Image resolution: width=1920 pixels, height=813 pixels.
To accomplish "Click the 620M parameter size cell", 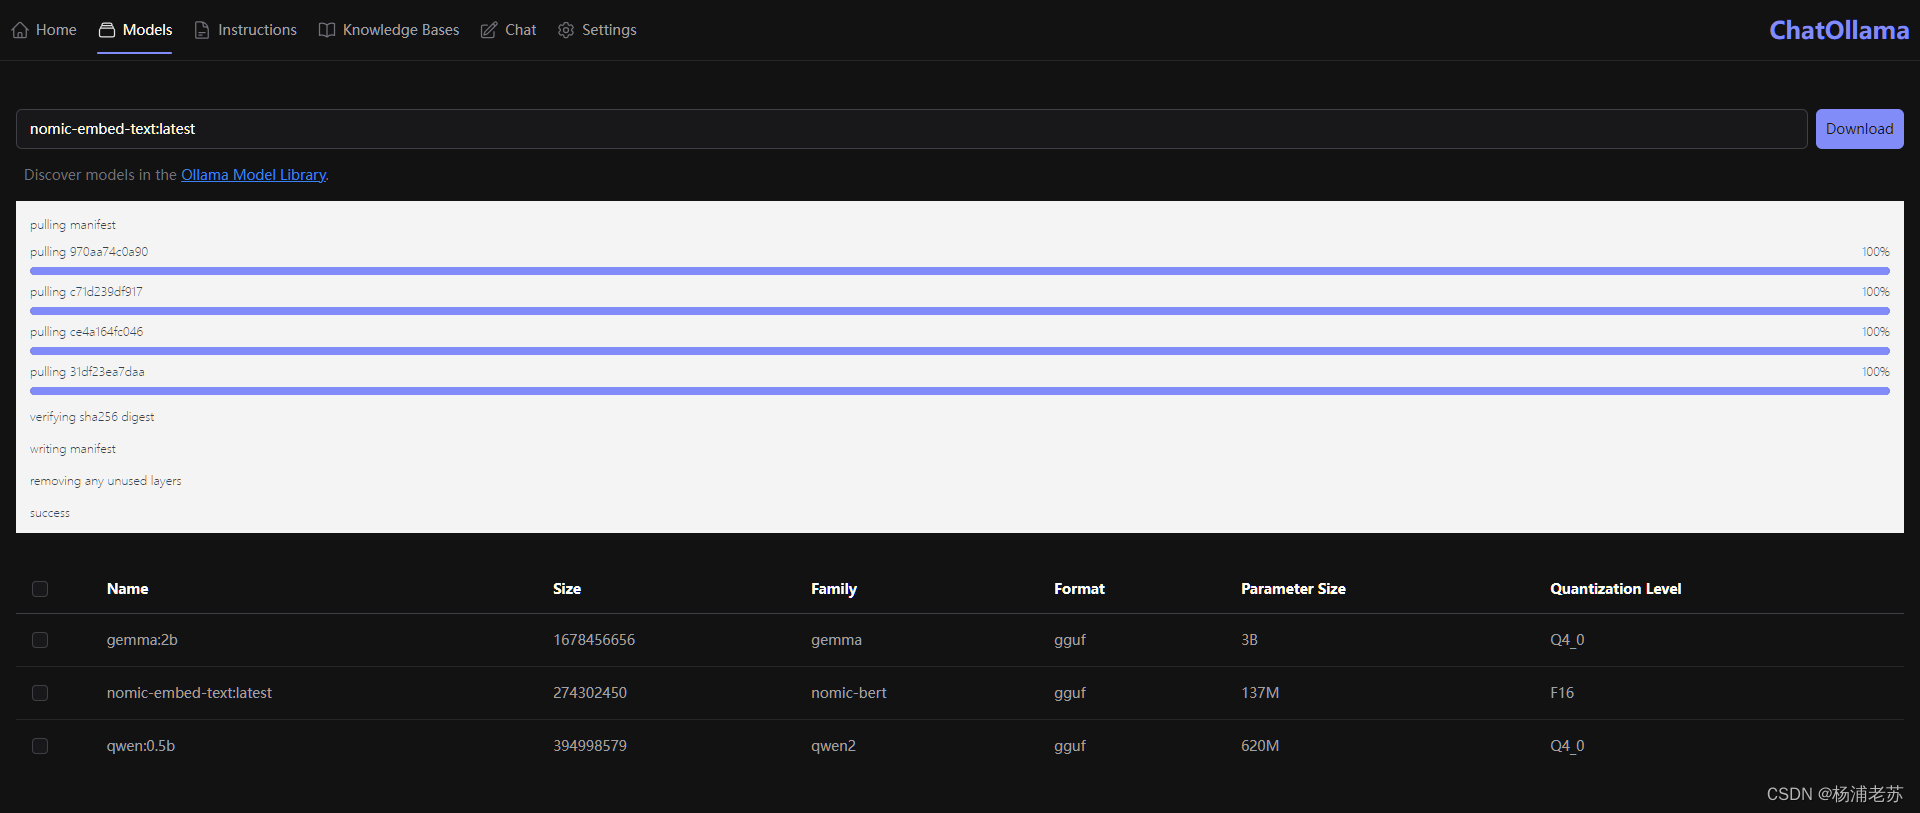I will coord(1260,746).
